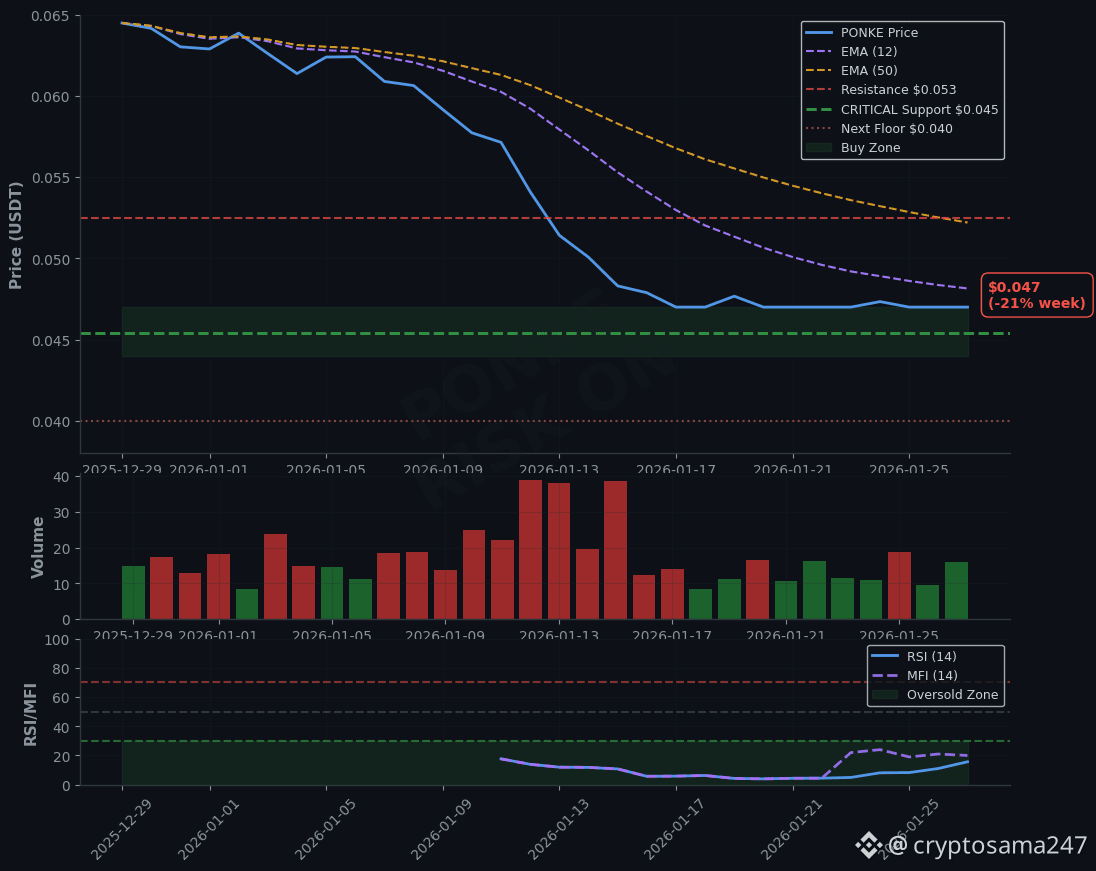Click the 20 tick on the RSI/MFI axis
The width and height of the screenshot is (1096, 871).
point(62,756)
